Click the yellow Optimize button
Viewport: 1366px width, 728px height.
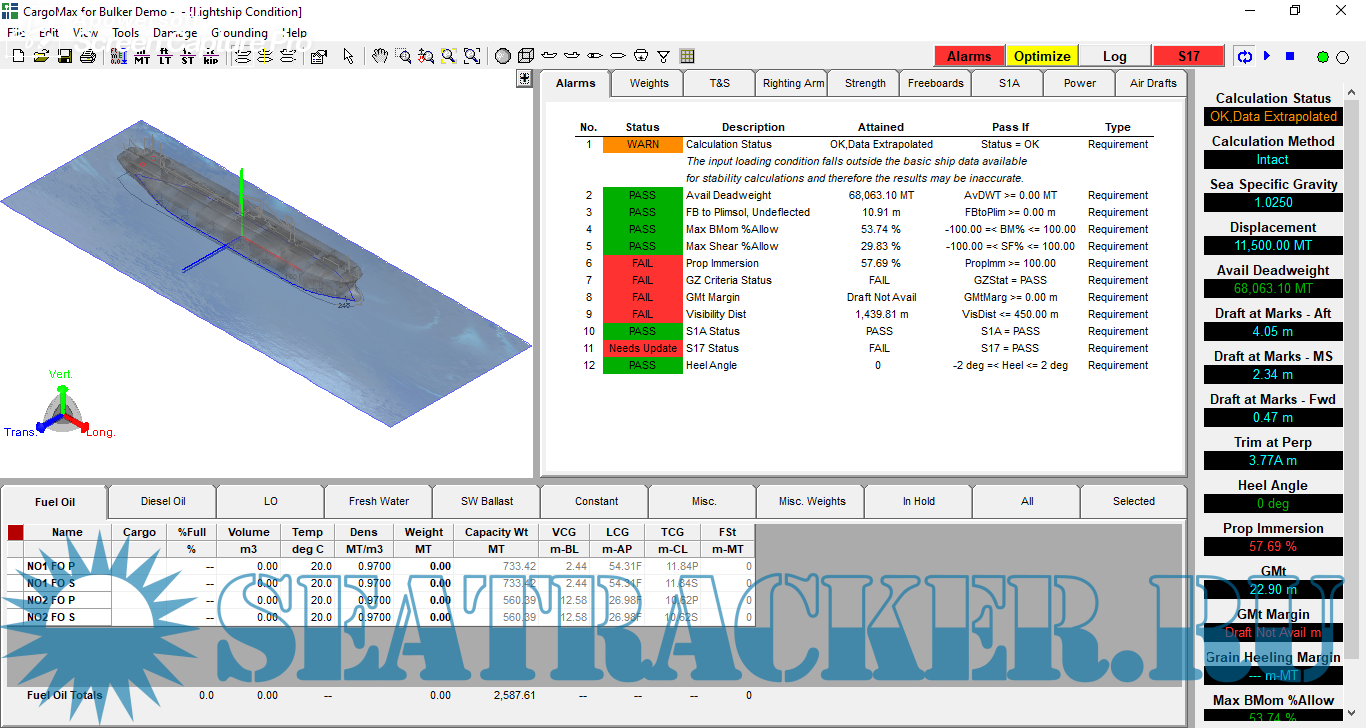coord(1042,56)
